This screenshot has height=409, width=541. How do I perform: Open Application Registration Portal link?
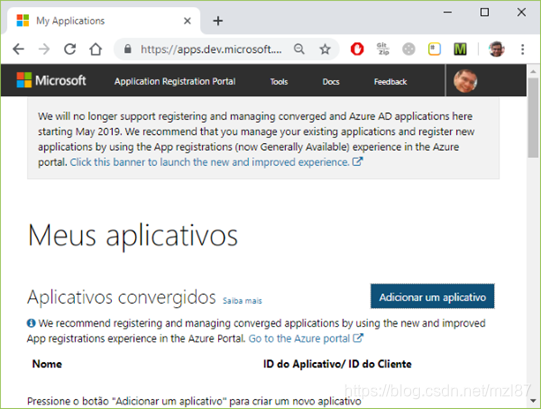[175, 81]
